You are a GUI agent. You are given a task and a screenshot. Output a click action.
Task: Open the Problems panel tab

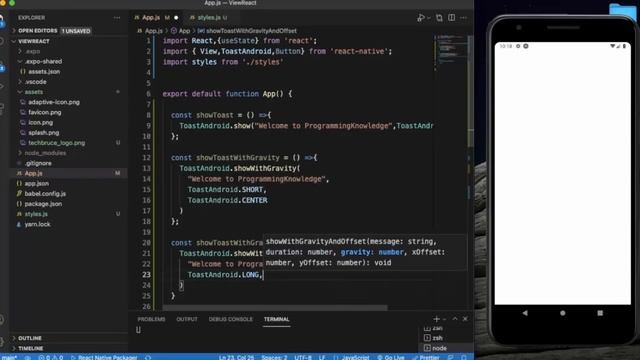pos(151,319)
